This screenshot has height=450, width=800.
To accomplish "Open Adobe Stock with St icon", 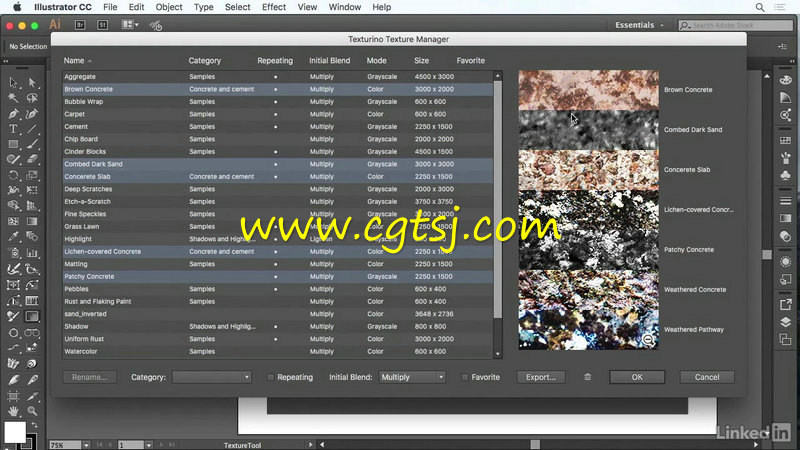I will (103, 24).
